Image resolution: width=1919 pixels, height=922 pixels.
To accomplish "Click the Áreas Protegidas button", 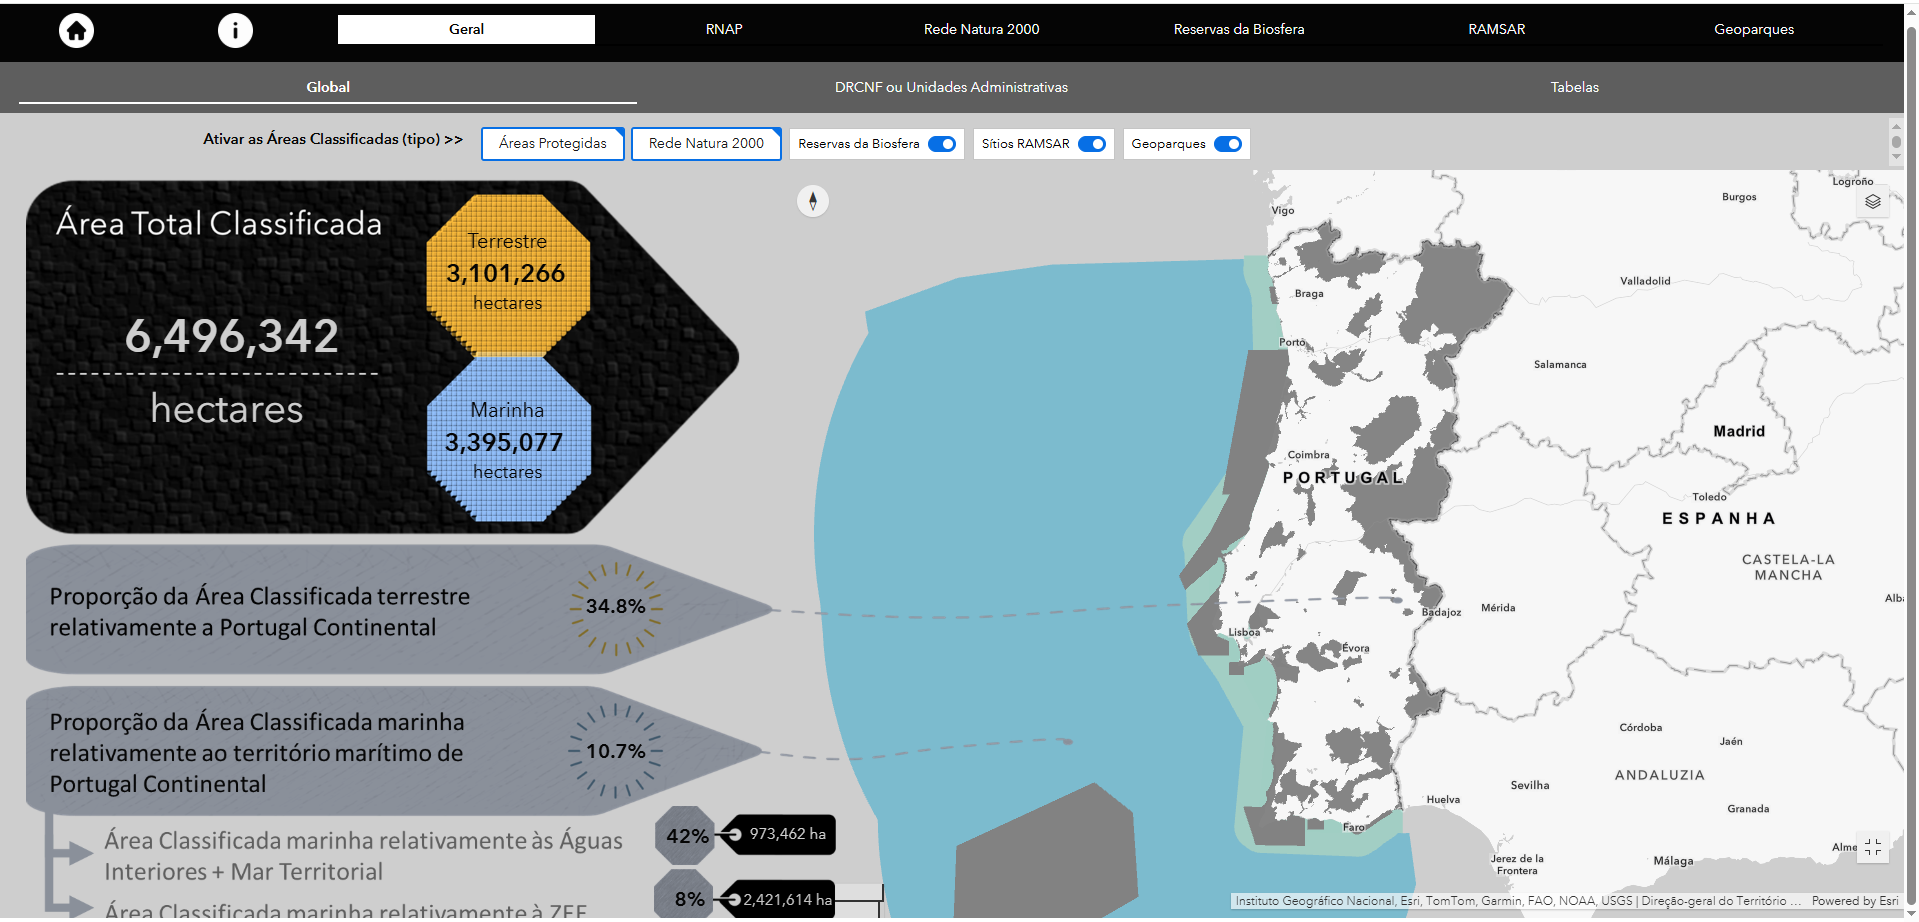I will (x=553, y=144).
